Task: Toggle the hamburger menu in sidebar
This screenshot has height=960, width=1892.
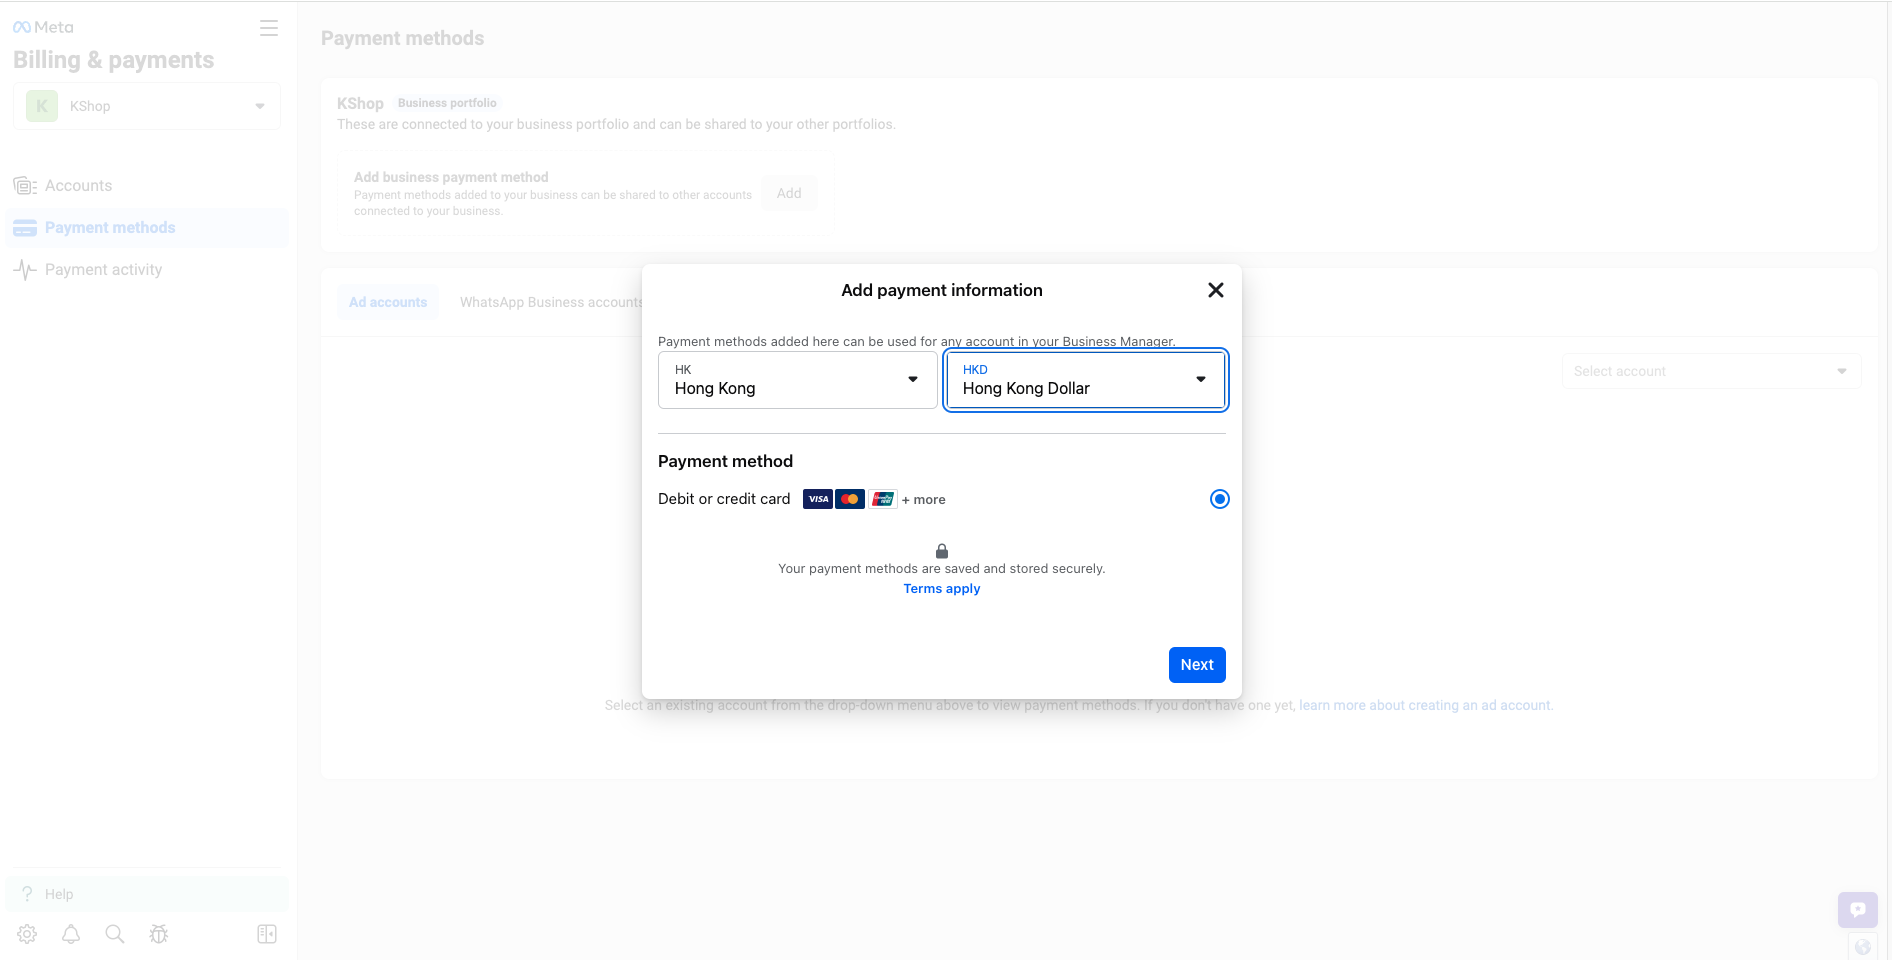Action: (269, 28)
